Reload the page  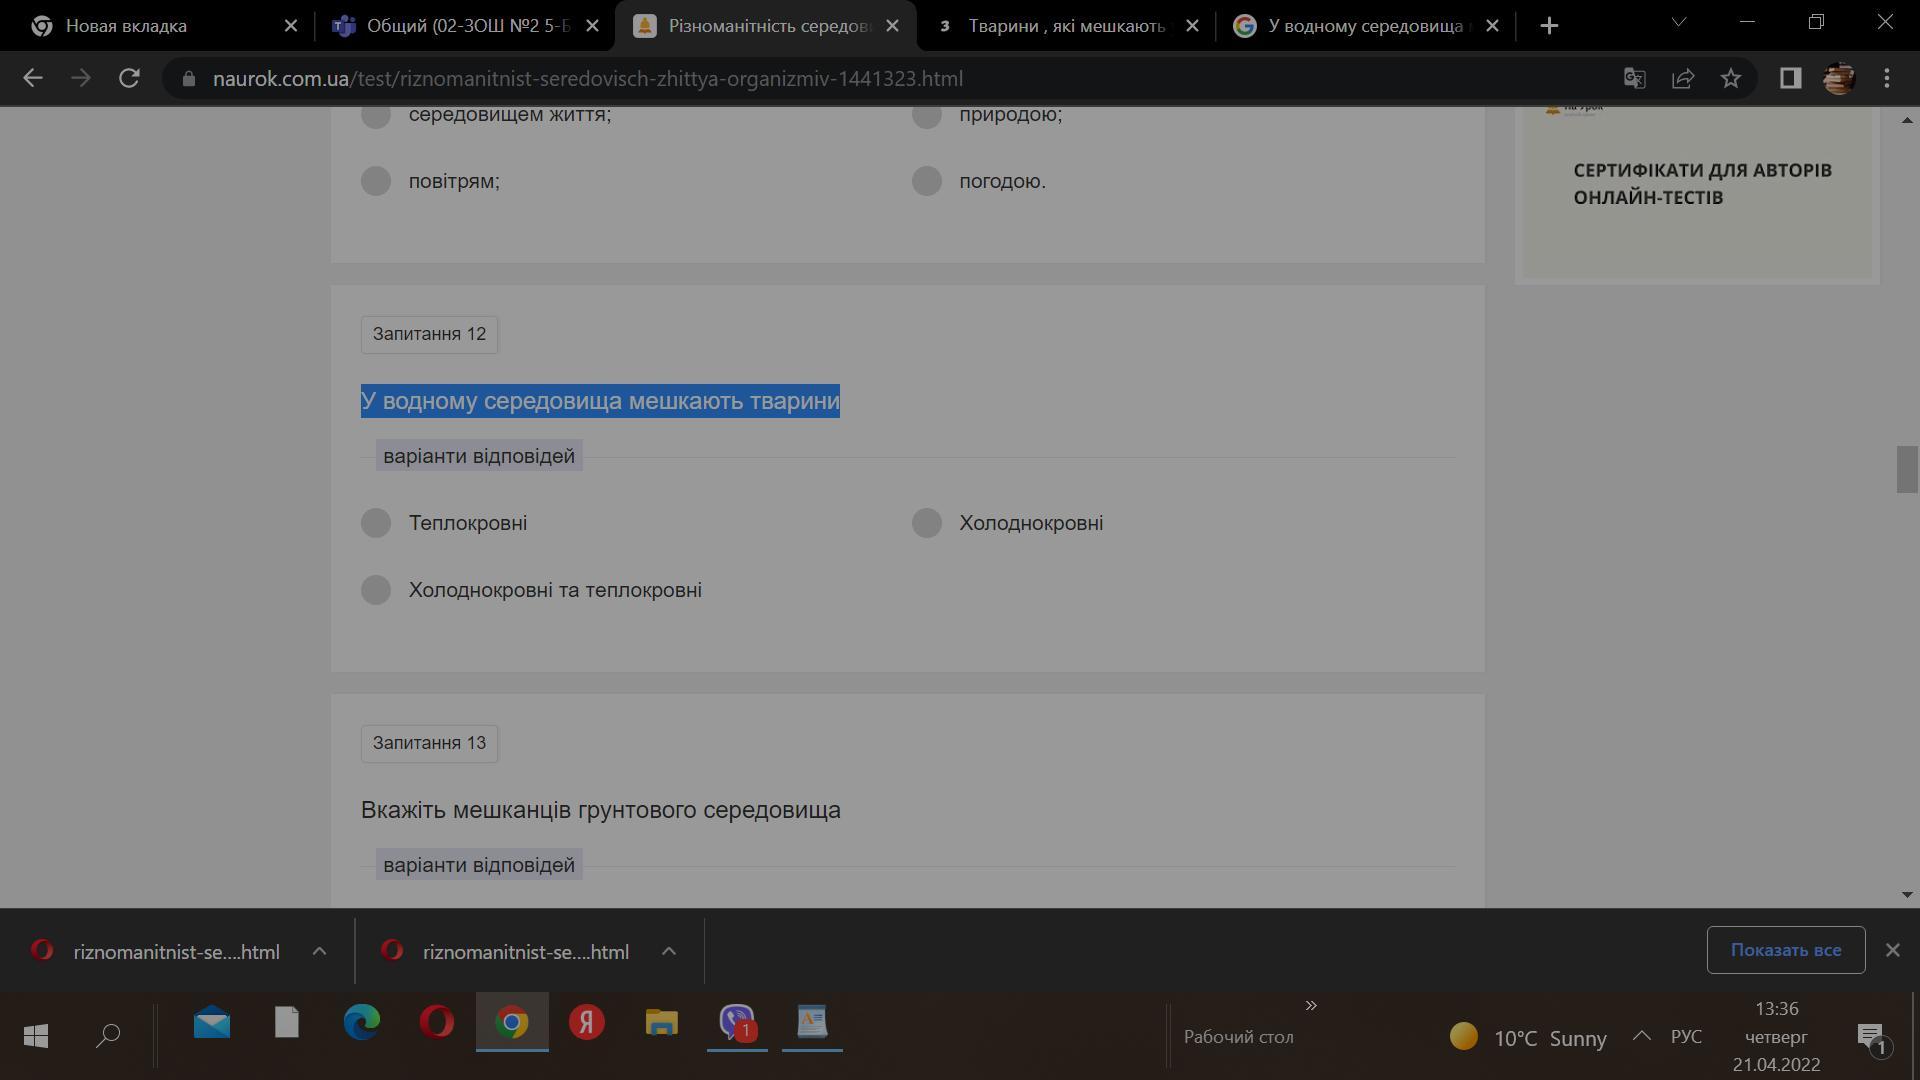point(129,78)
